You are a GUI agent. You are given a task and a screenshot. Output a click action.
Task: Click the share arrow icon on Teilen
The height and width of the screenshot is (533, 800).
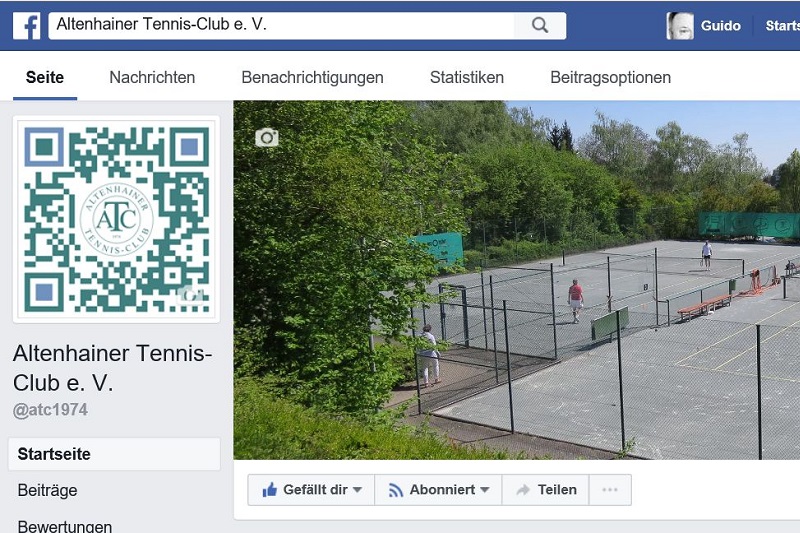(523, 490)
